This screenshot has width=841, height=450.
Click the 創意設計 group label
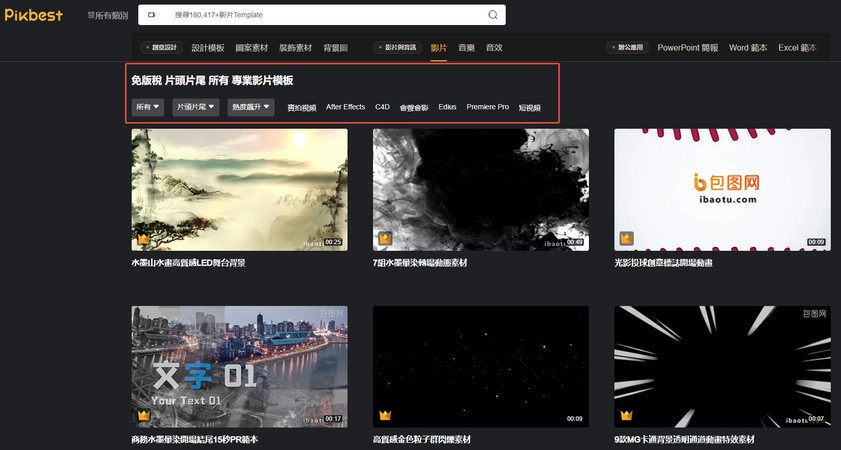[x=162, y=48]
